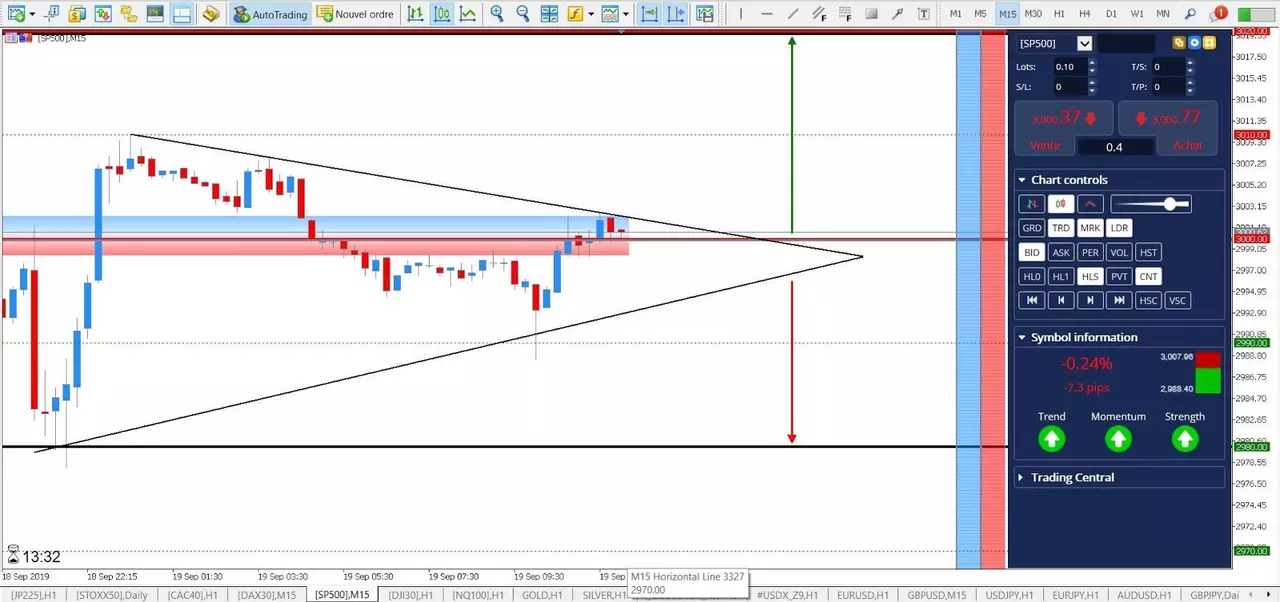Select the trendline drawing tool

(x=793, y=14)
